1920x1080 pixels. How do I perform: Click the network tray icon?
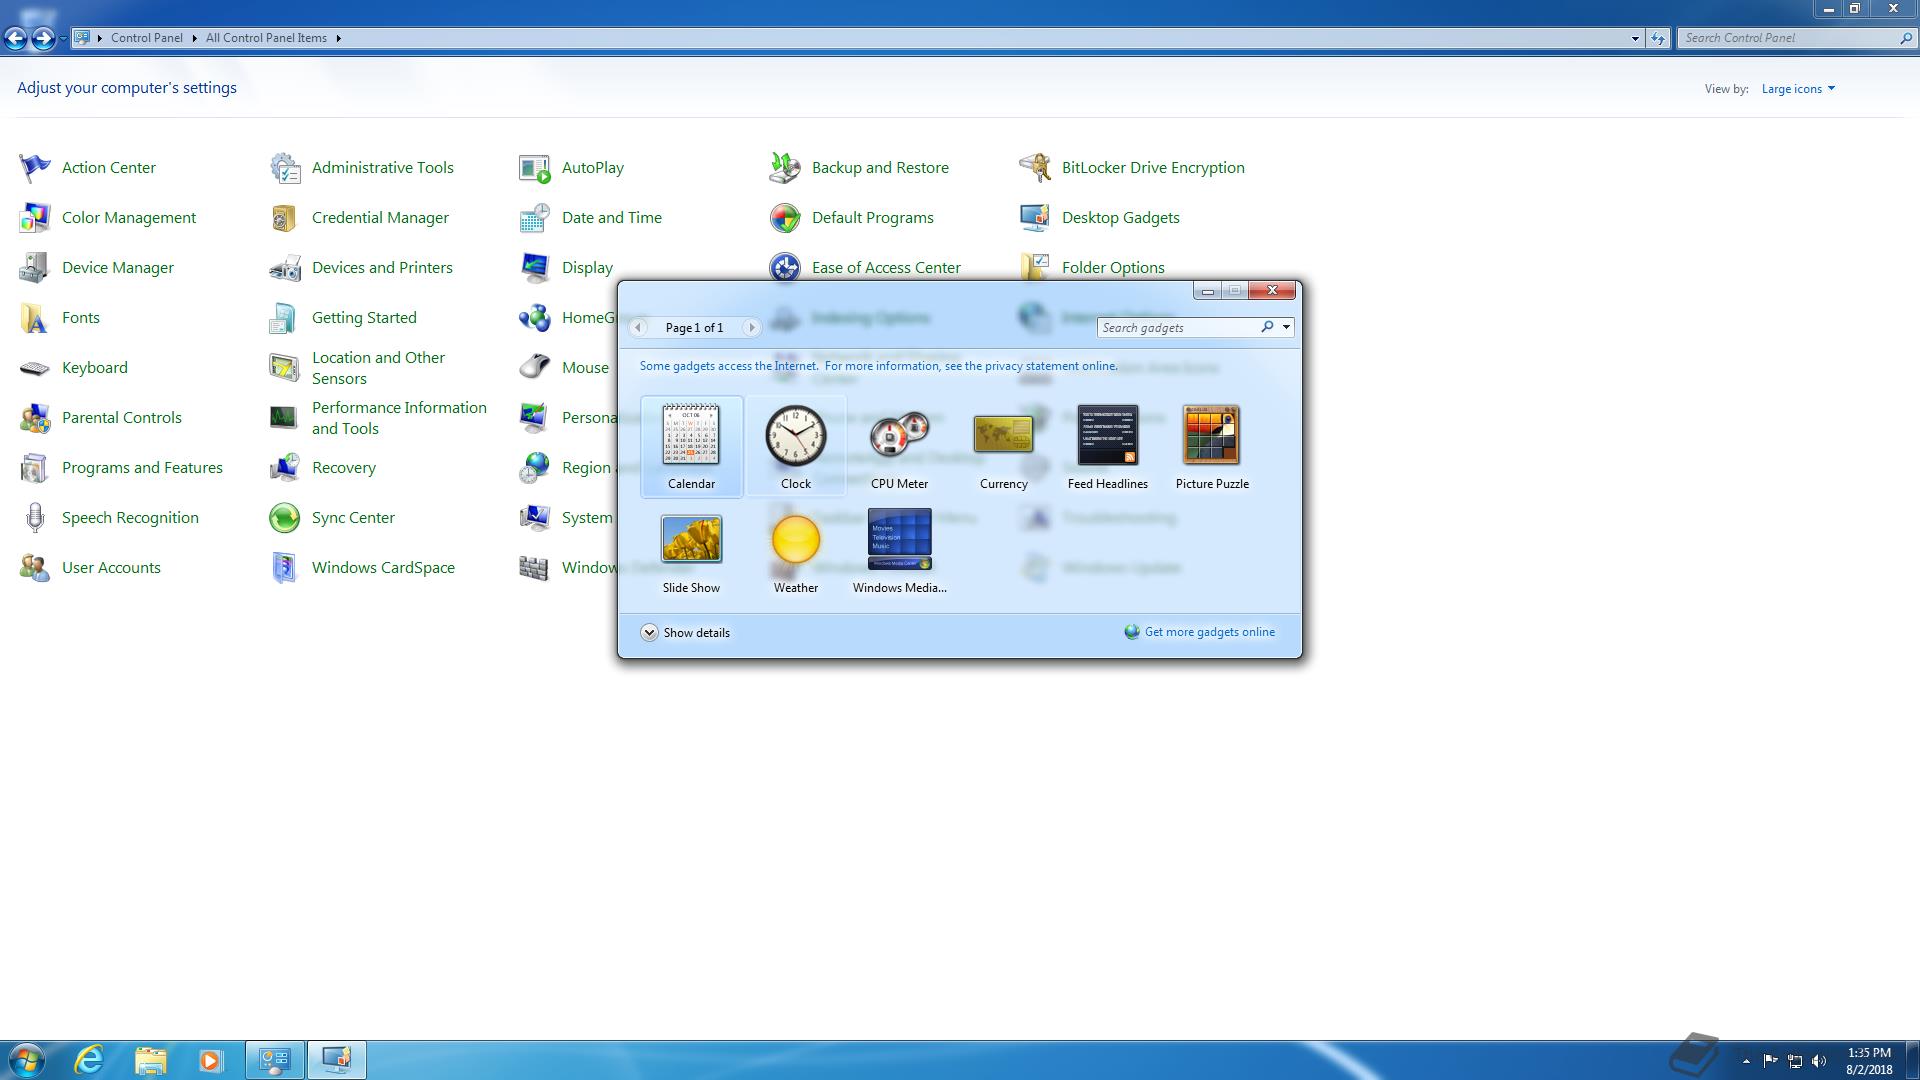pos(1795,1061)
